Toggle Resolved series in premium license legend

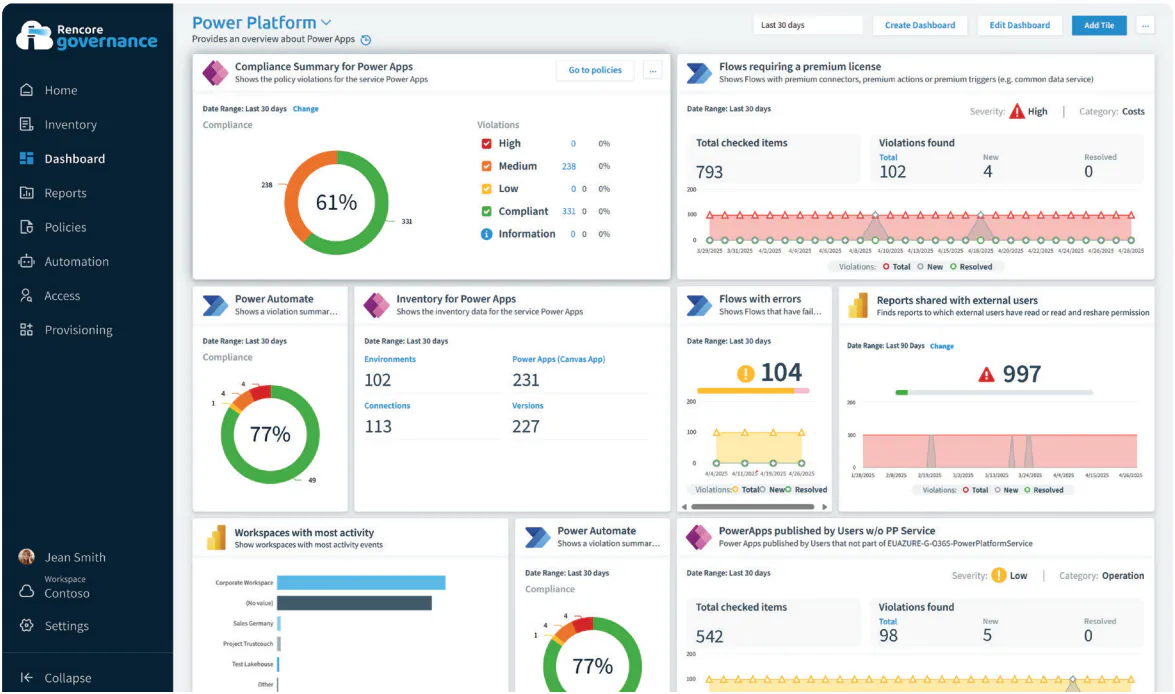[x=971, y=267]
